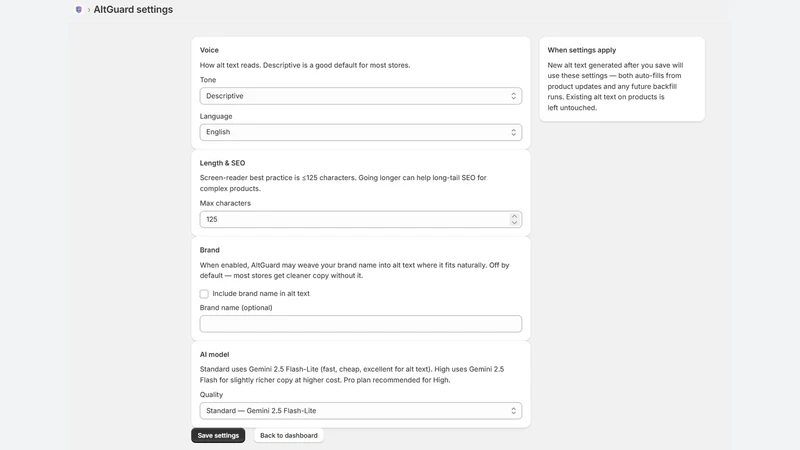Click the Language field label

216,116
